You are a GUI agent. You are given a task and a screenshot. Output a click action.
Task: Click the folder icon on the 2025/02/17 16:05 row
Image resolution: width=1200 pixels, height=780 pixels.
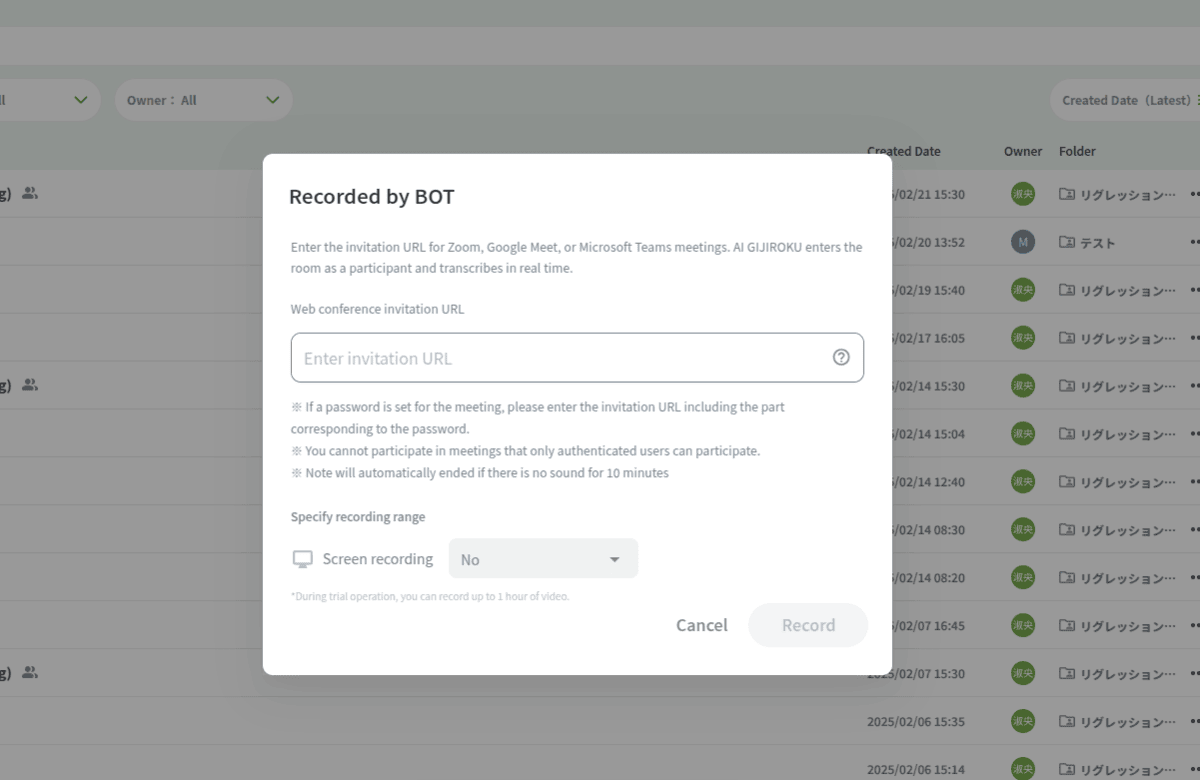(1067, 338)
